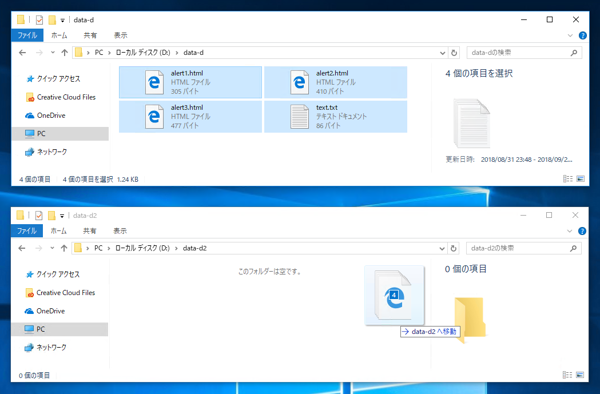The width and height of the screenshot is (600, 394).
Task: Open 共有 tab in data-d2 window
Action: [90, 231]
